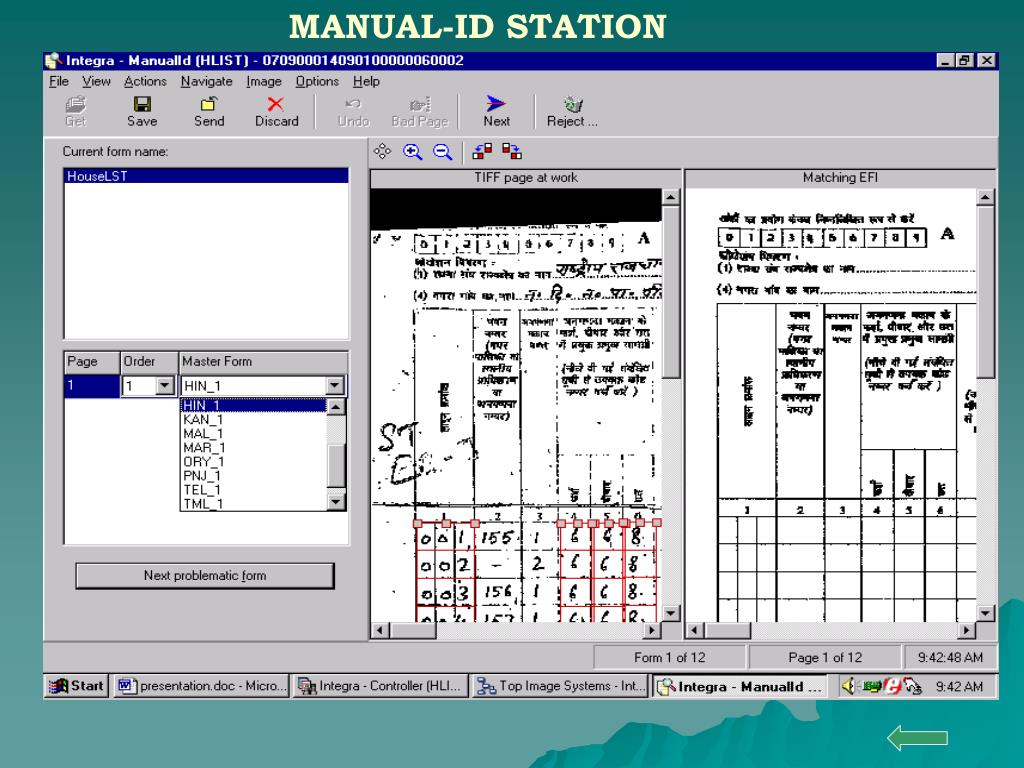Click the Next problematic form button

205,575
